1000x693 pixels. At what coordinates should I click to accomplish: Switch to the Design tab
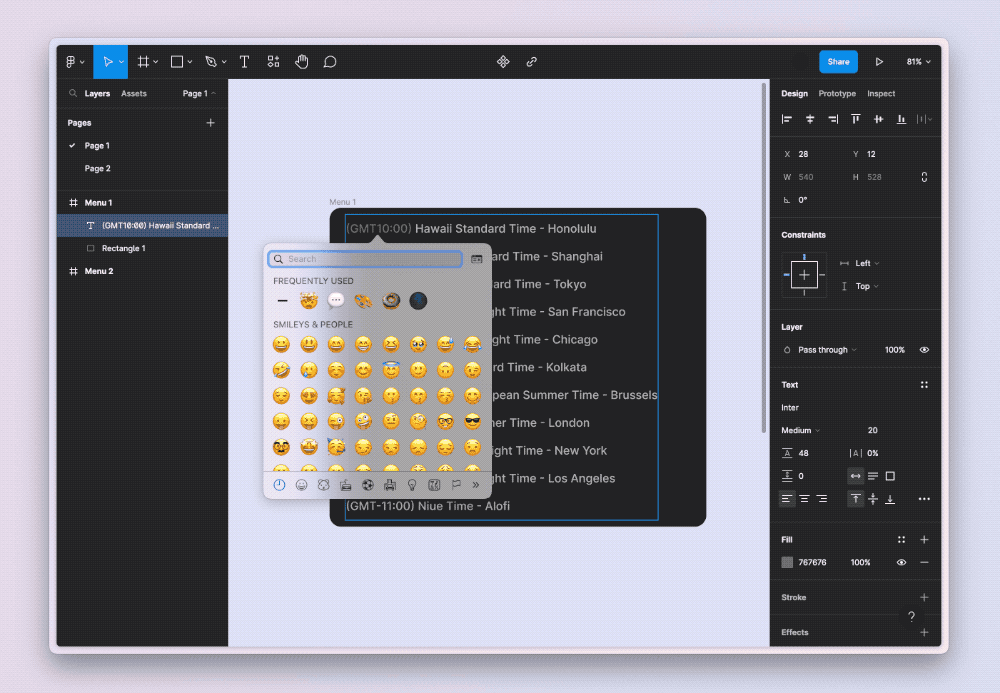[x=795, y=93]
